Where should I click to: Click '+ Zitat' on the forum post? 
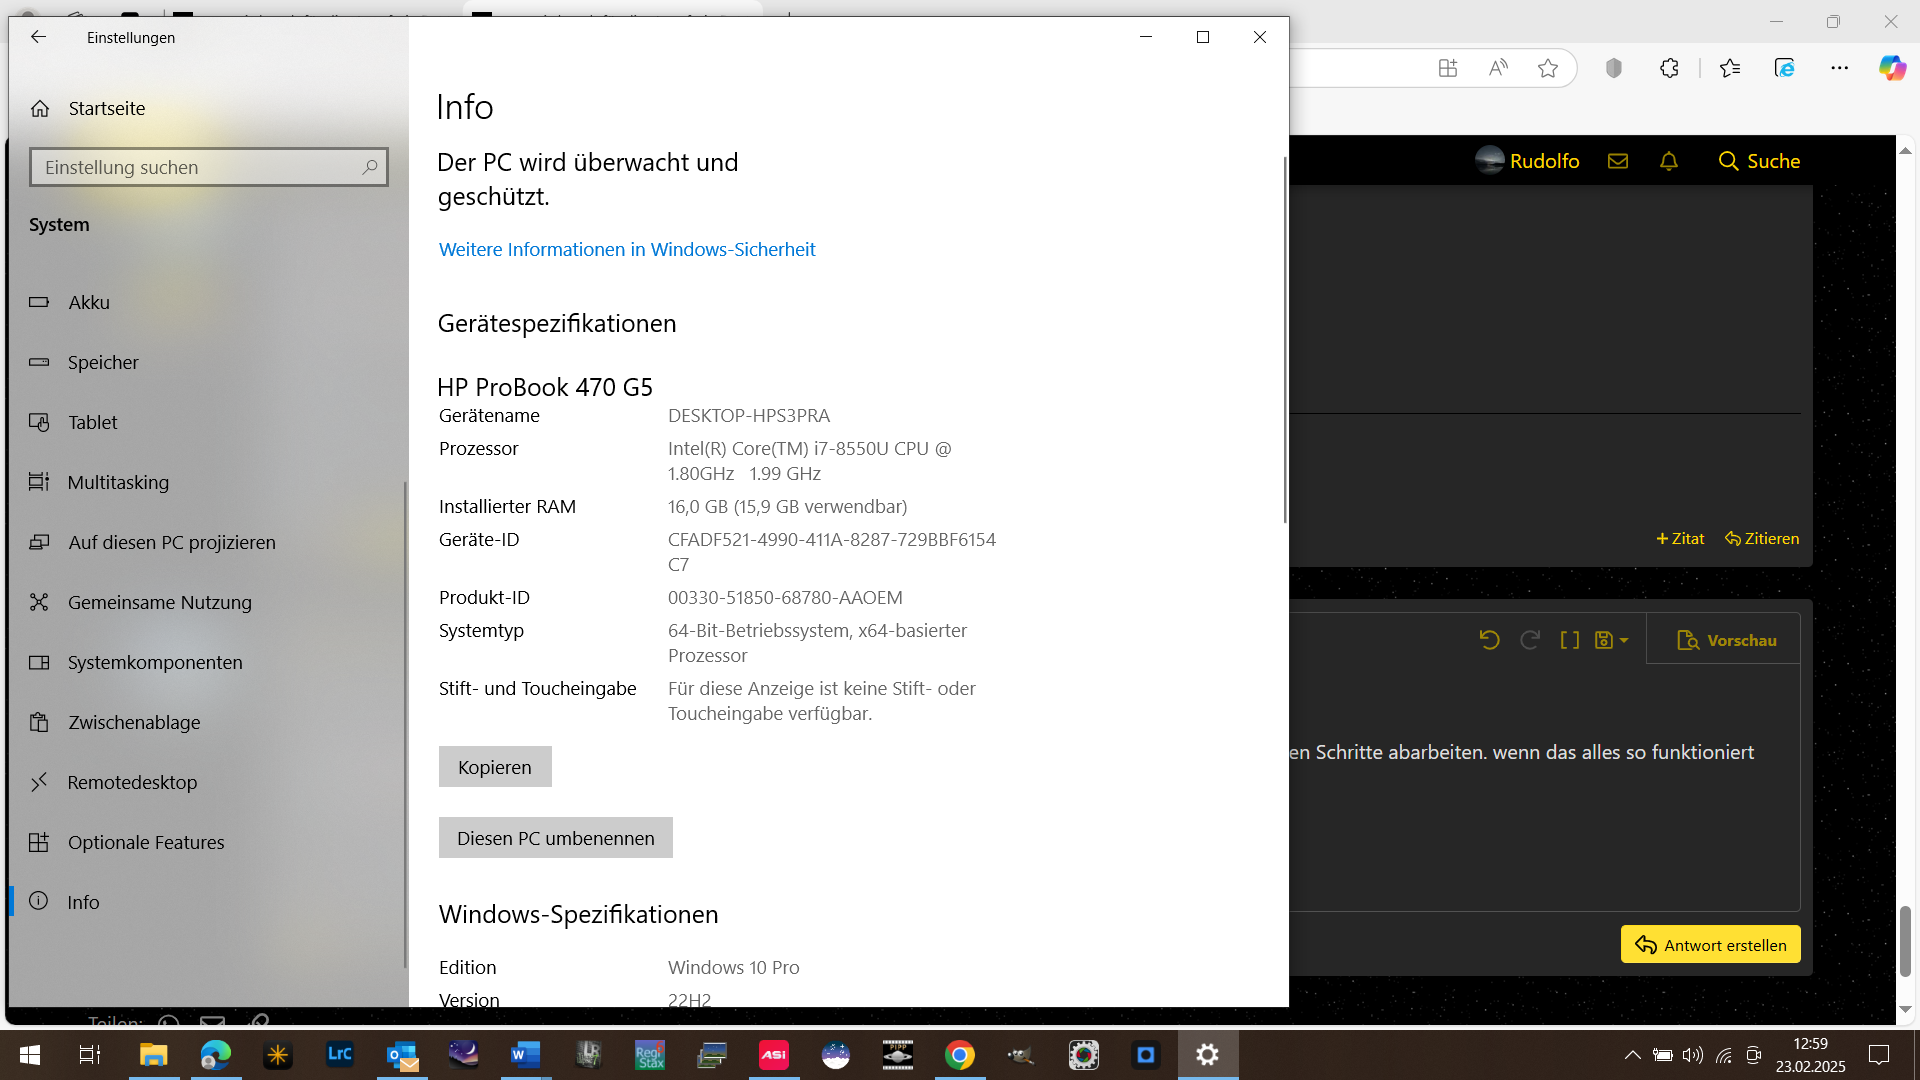[x=1680, y=538]
